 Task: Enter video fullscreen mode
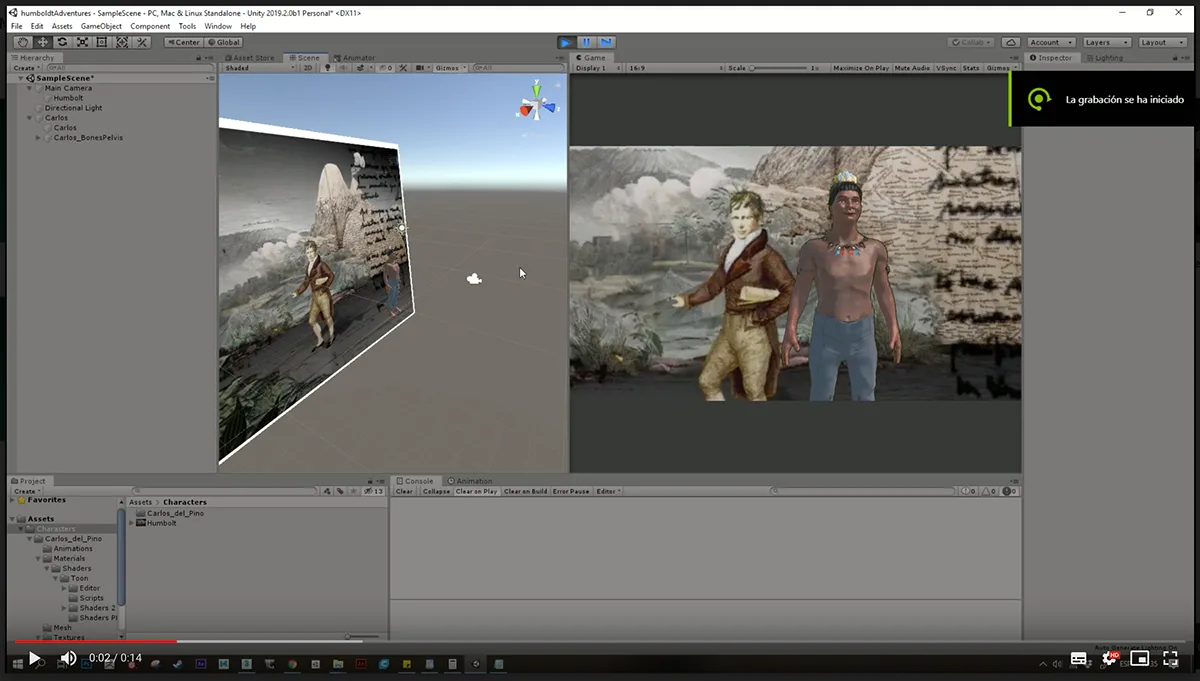1170,658
